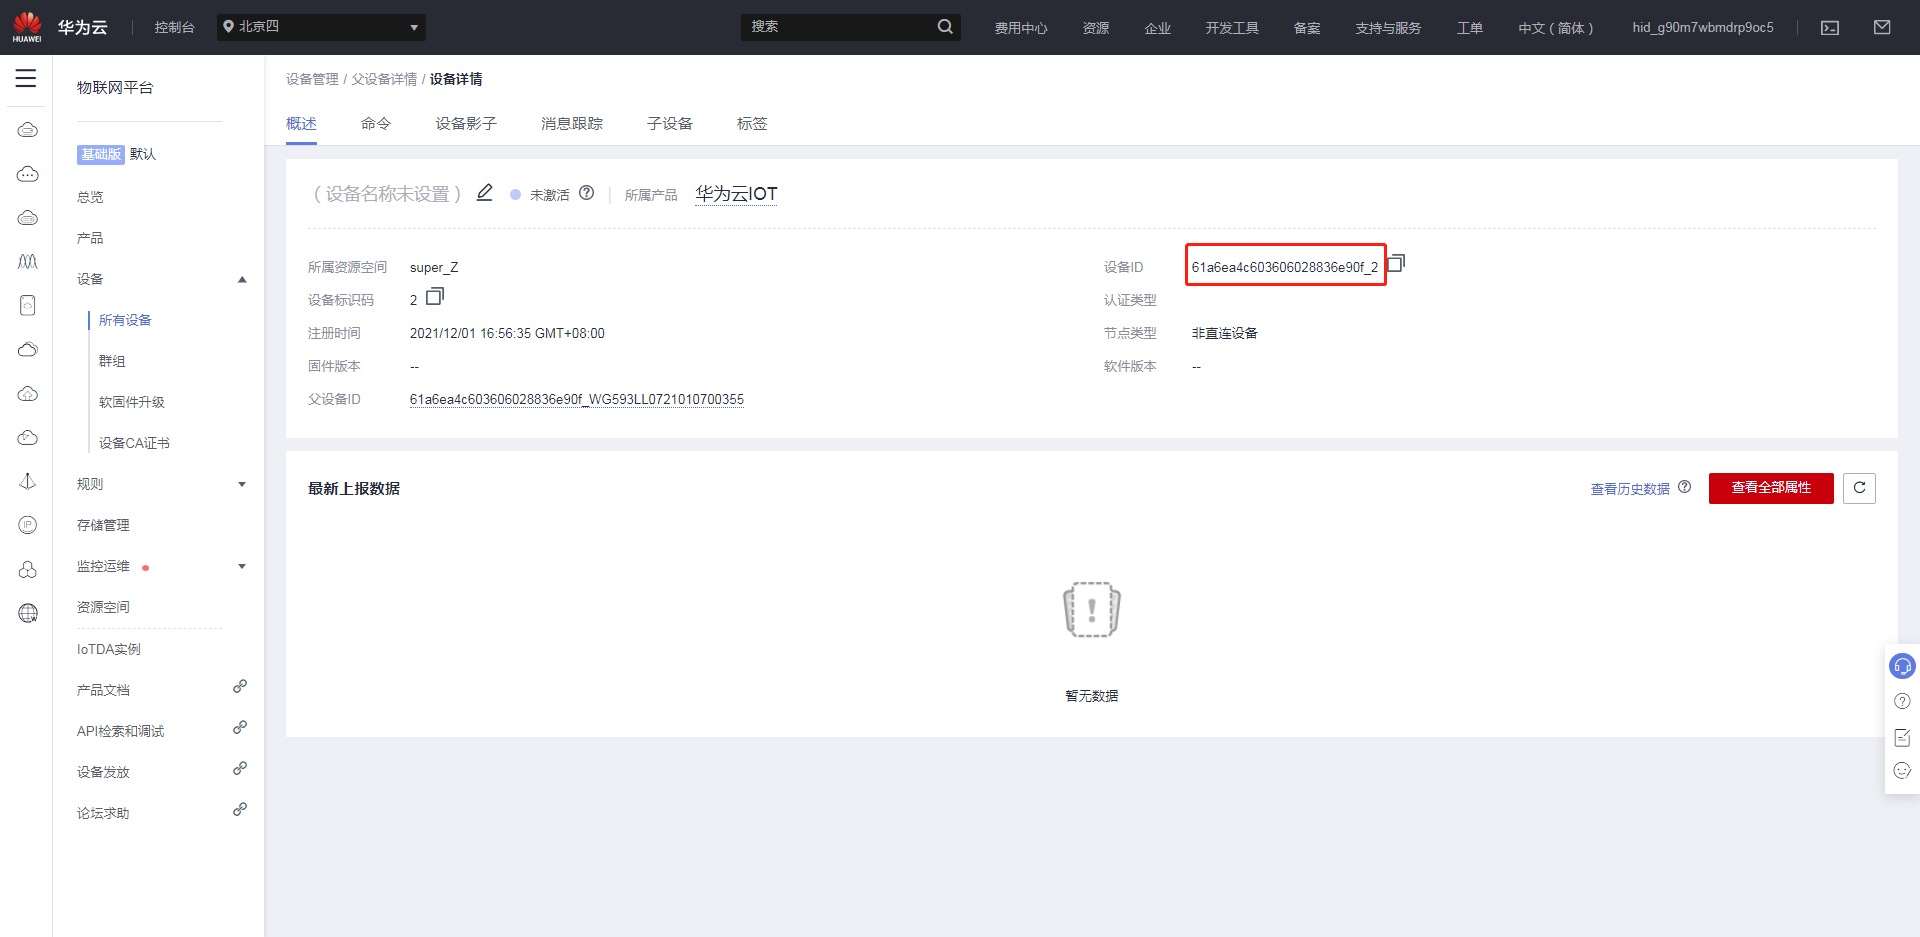
Task: Collapse the 设备 sidebar section
Action: 242,280
